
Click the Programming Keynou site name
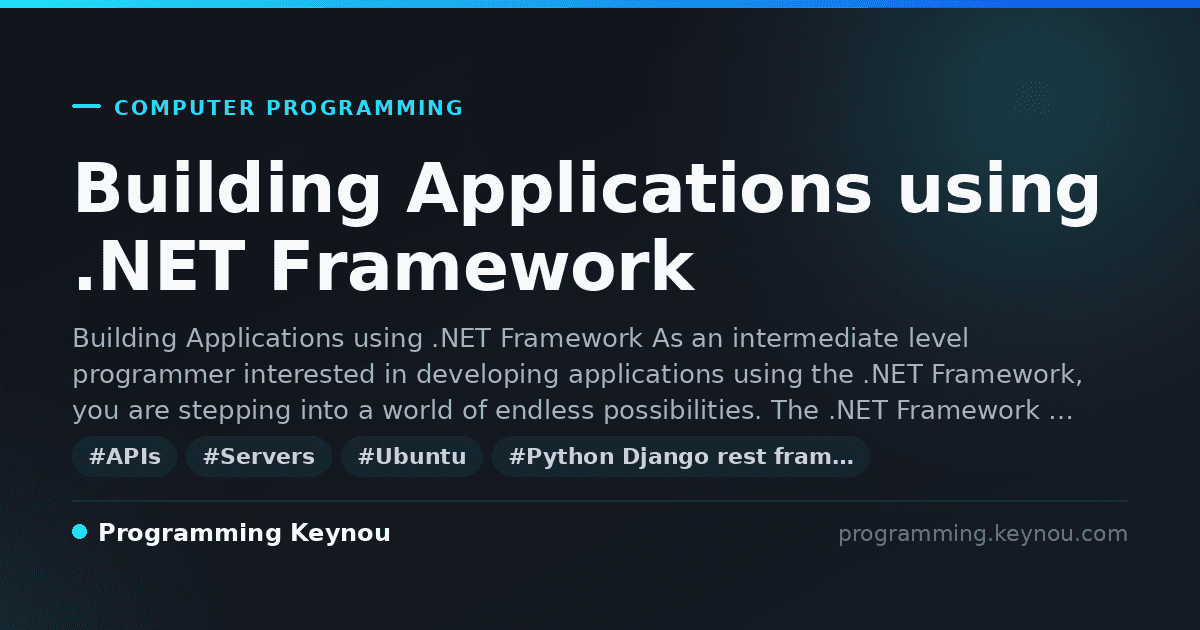click(244, 533)
